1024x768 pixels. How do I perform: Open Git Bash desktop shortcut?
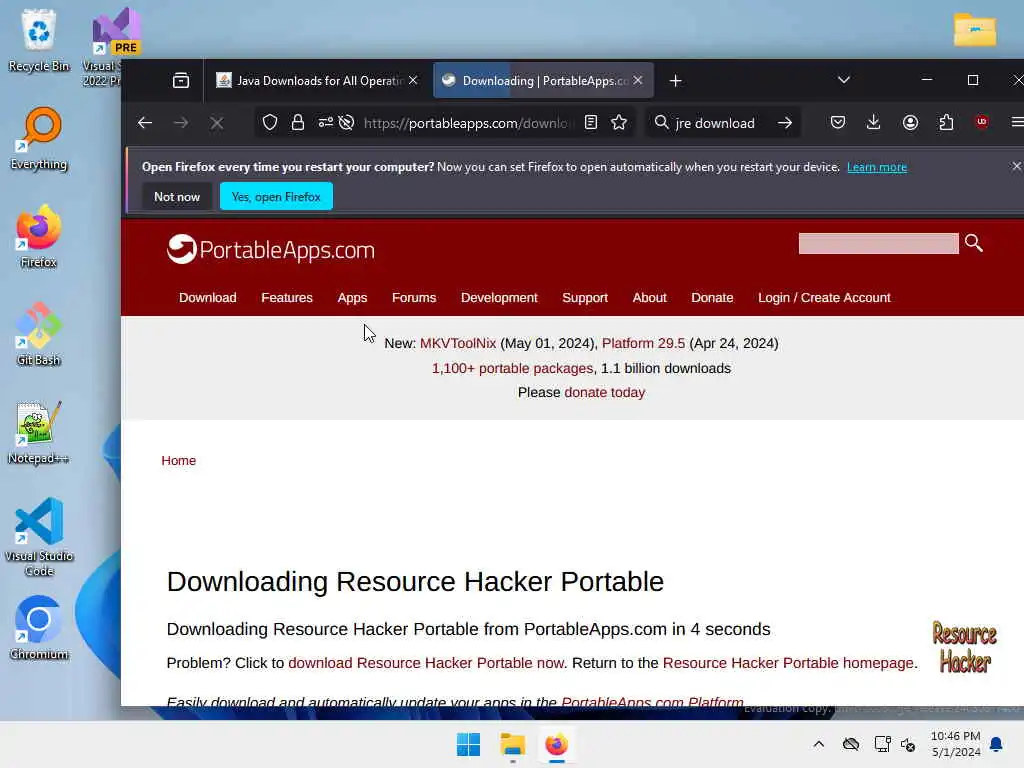[39, 334]
